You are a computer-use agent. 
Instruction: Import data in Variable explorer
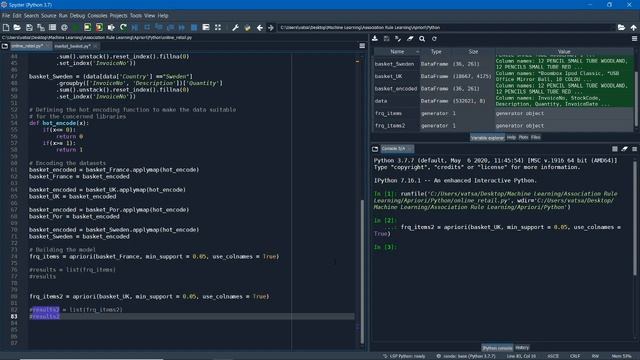(375, 39)
